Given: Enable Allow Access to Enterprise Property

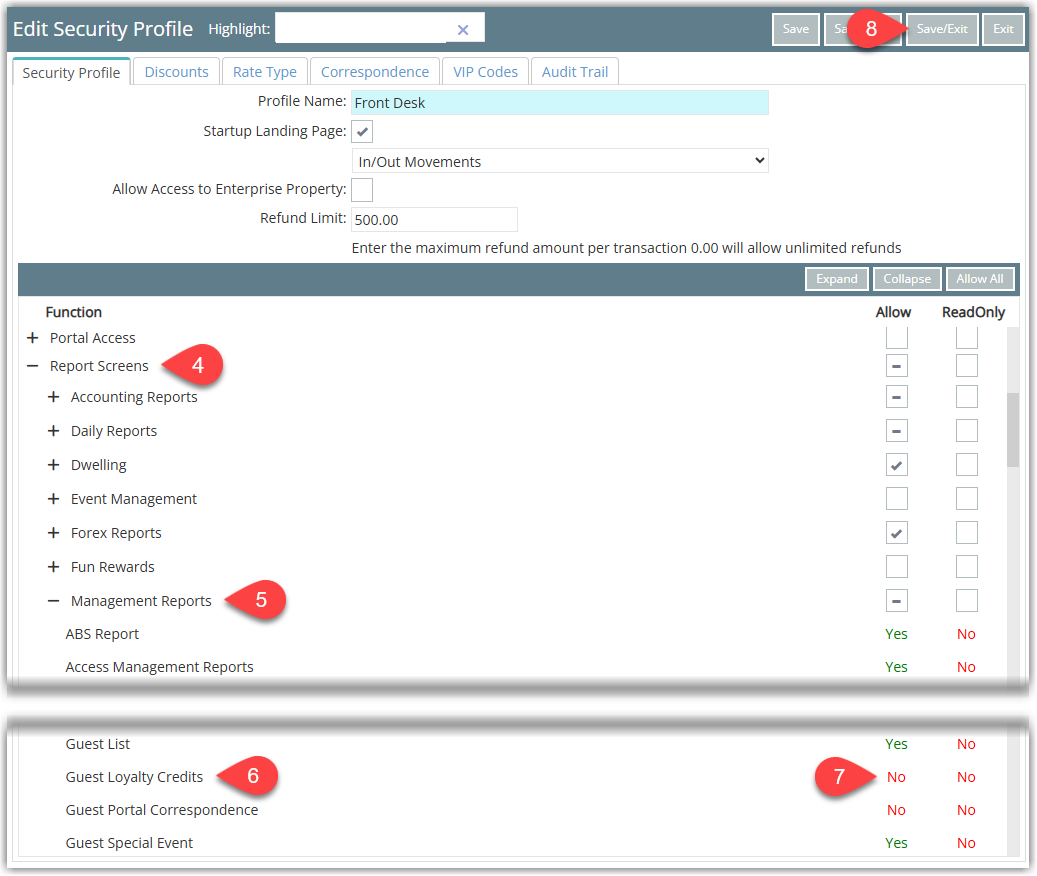Looking at the screenshot, I should 362,190.
